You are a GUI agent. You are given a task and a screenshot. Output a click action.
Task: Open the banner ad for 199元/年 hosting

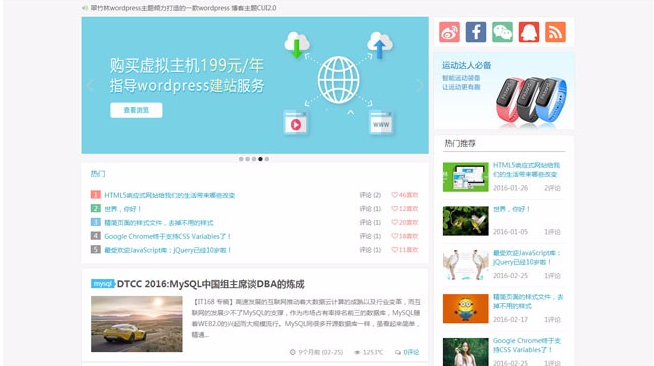[255, 85]
